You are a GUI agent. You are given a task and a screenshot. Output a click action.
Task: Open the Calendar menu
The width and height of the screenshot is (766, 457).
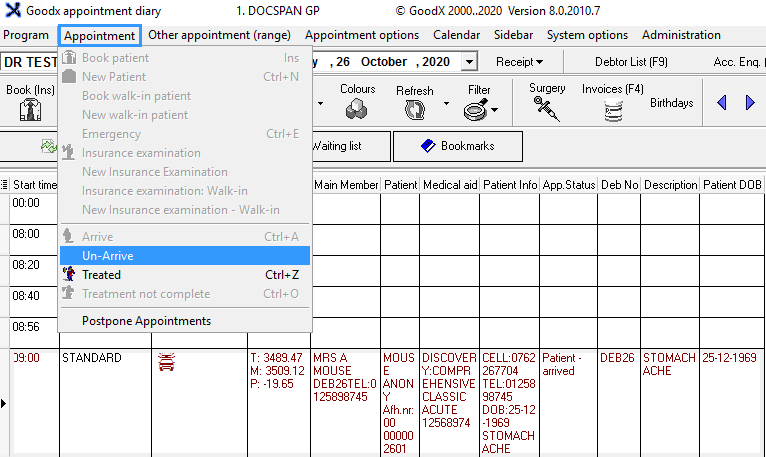[x=456, y=35]
